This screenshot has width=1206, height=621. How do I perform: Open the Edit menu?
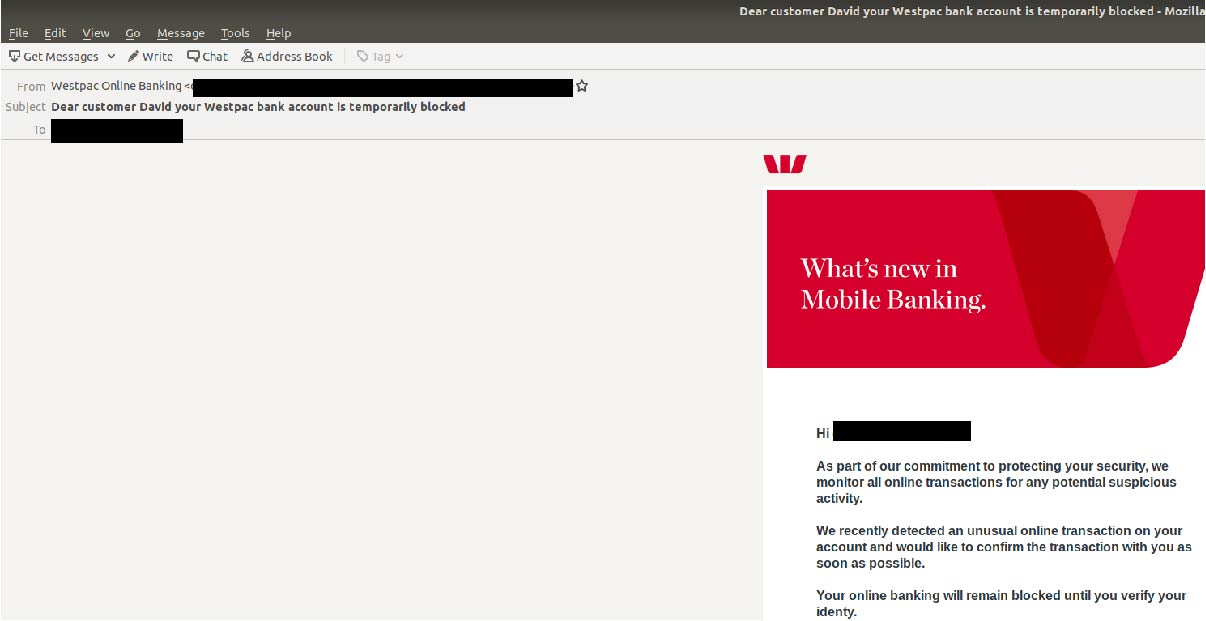point(55,33)
